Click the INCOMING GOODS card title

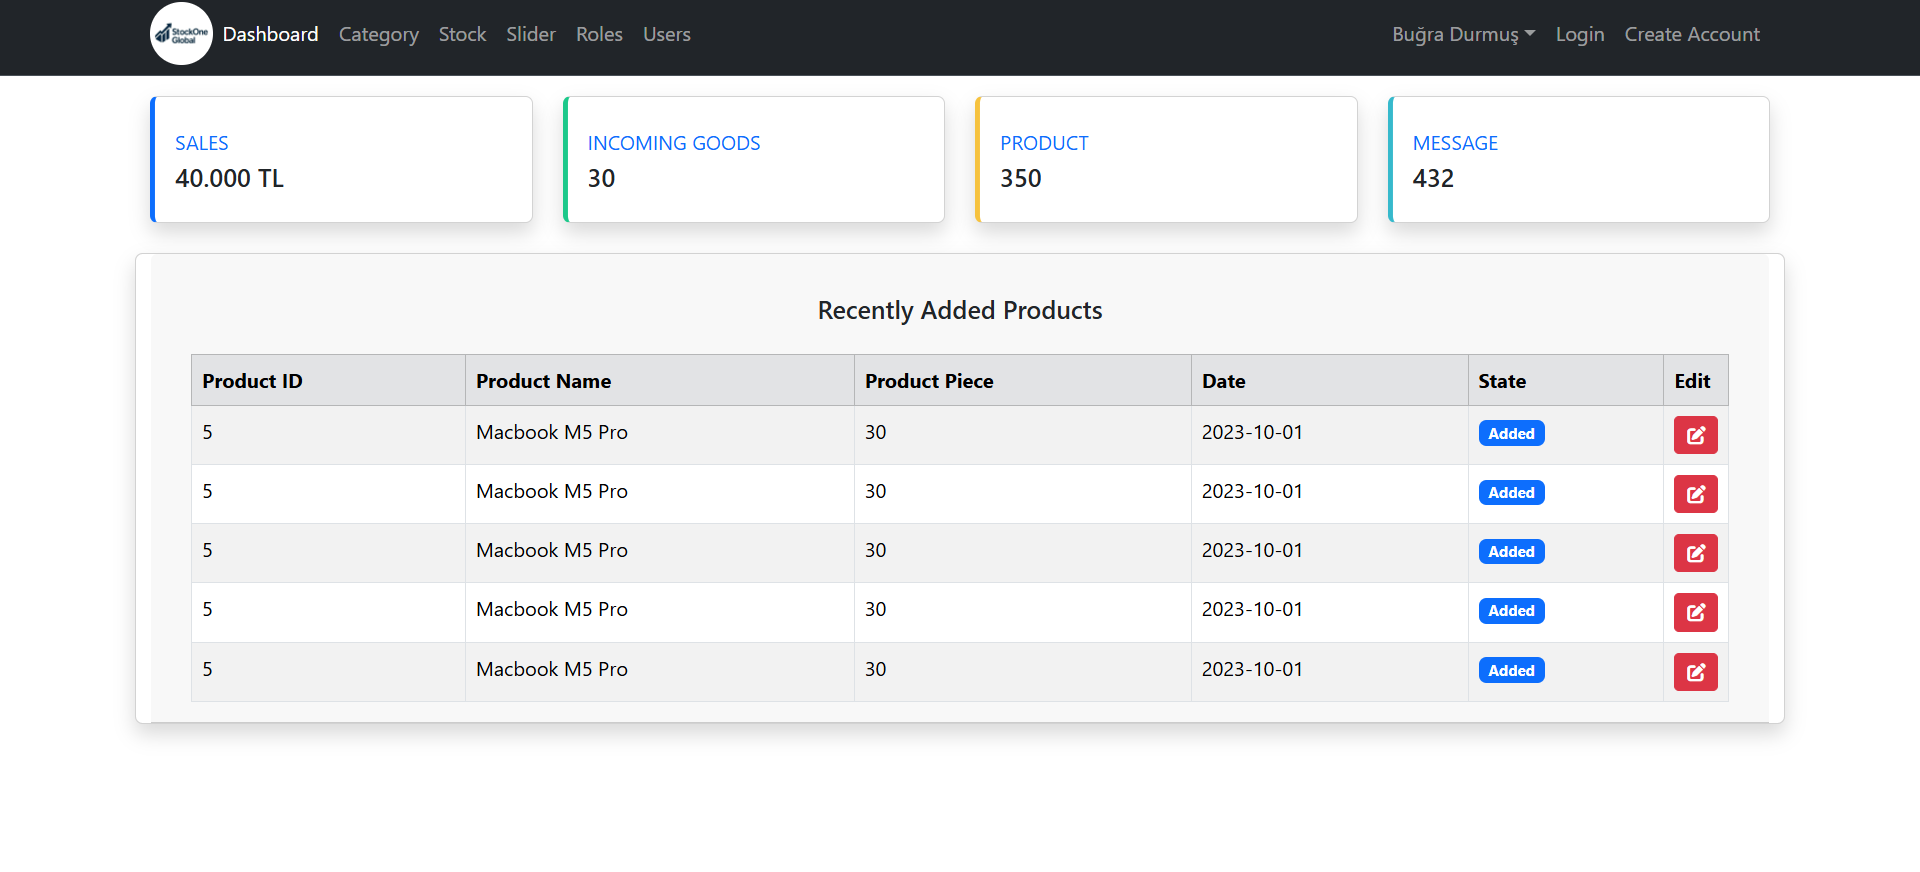[674, 143]
